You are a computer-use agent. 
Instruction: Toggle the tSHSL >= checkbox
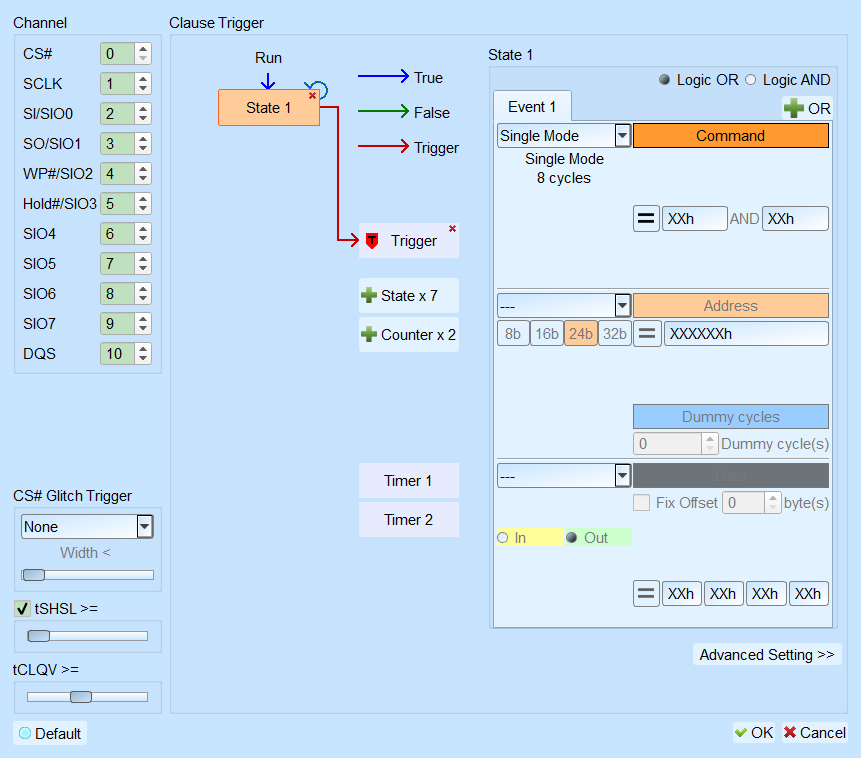[22, 609]
